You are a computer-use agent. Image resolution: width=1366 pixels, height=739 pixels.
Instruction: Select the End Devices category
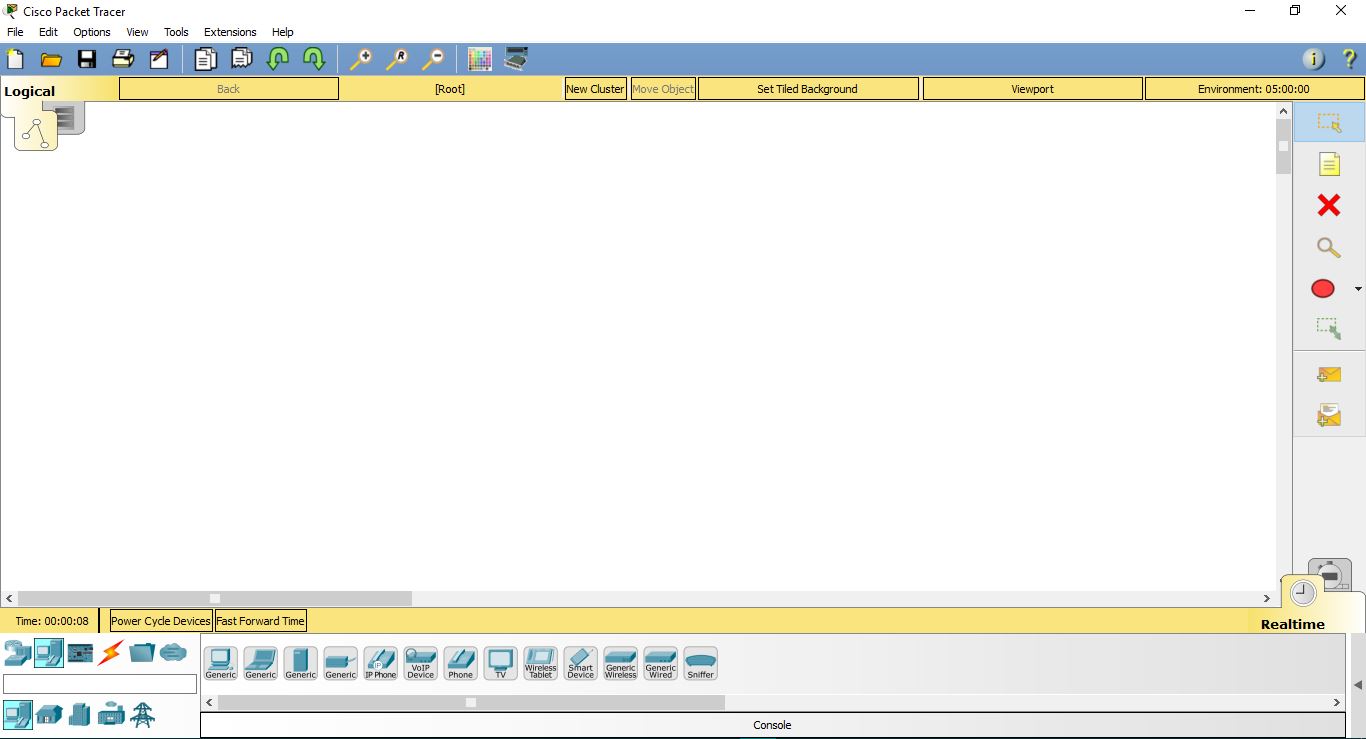click(49, 653)
